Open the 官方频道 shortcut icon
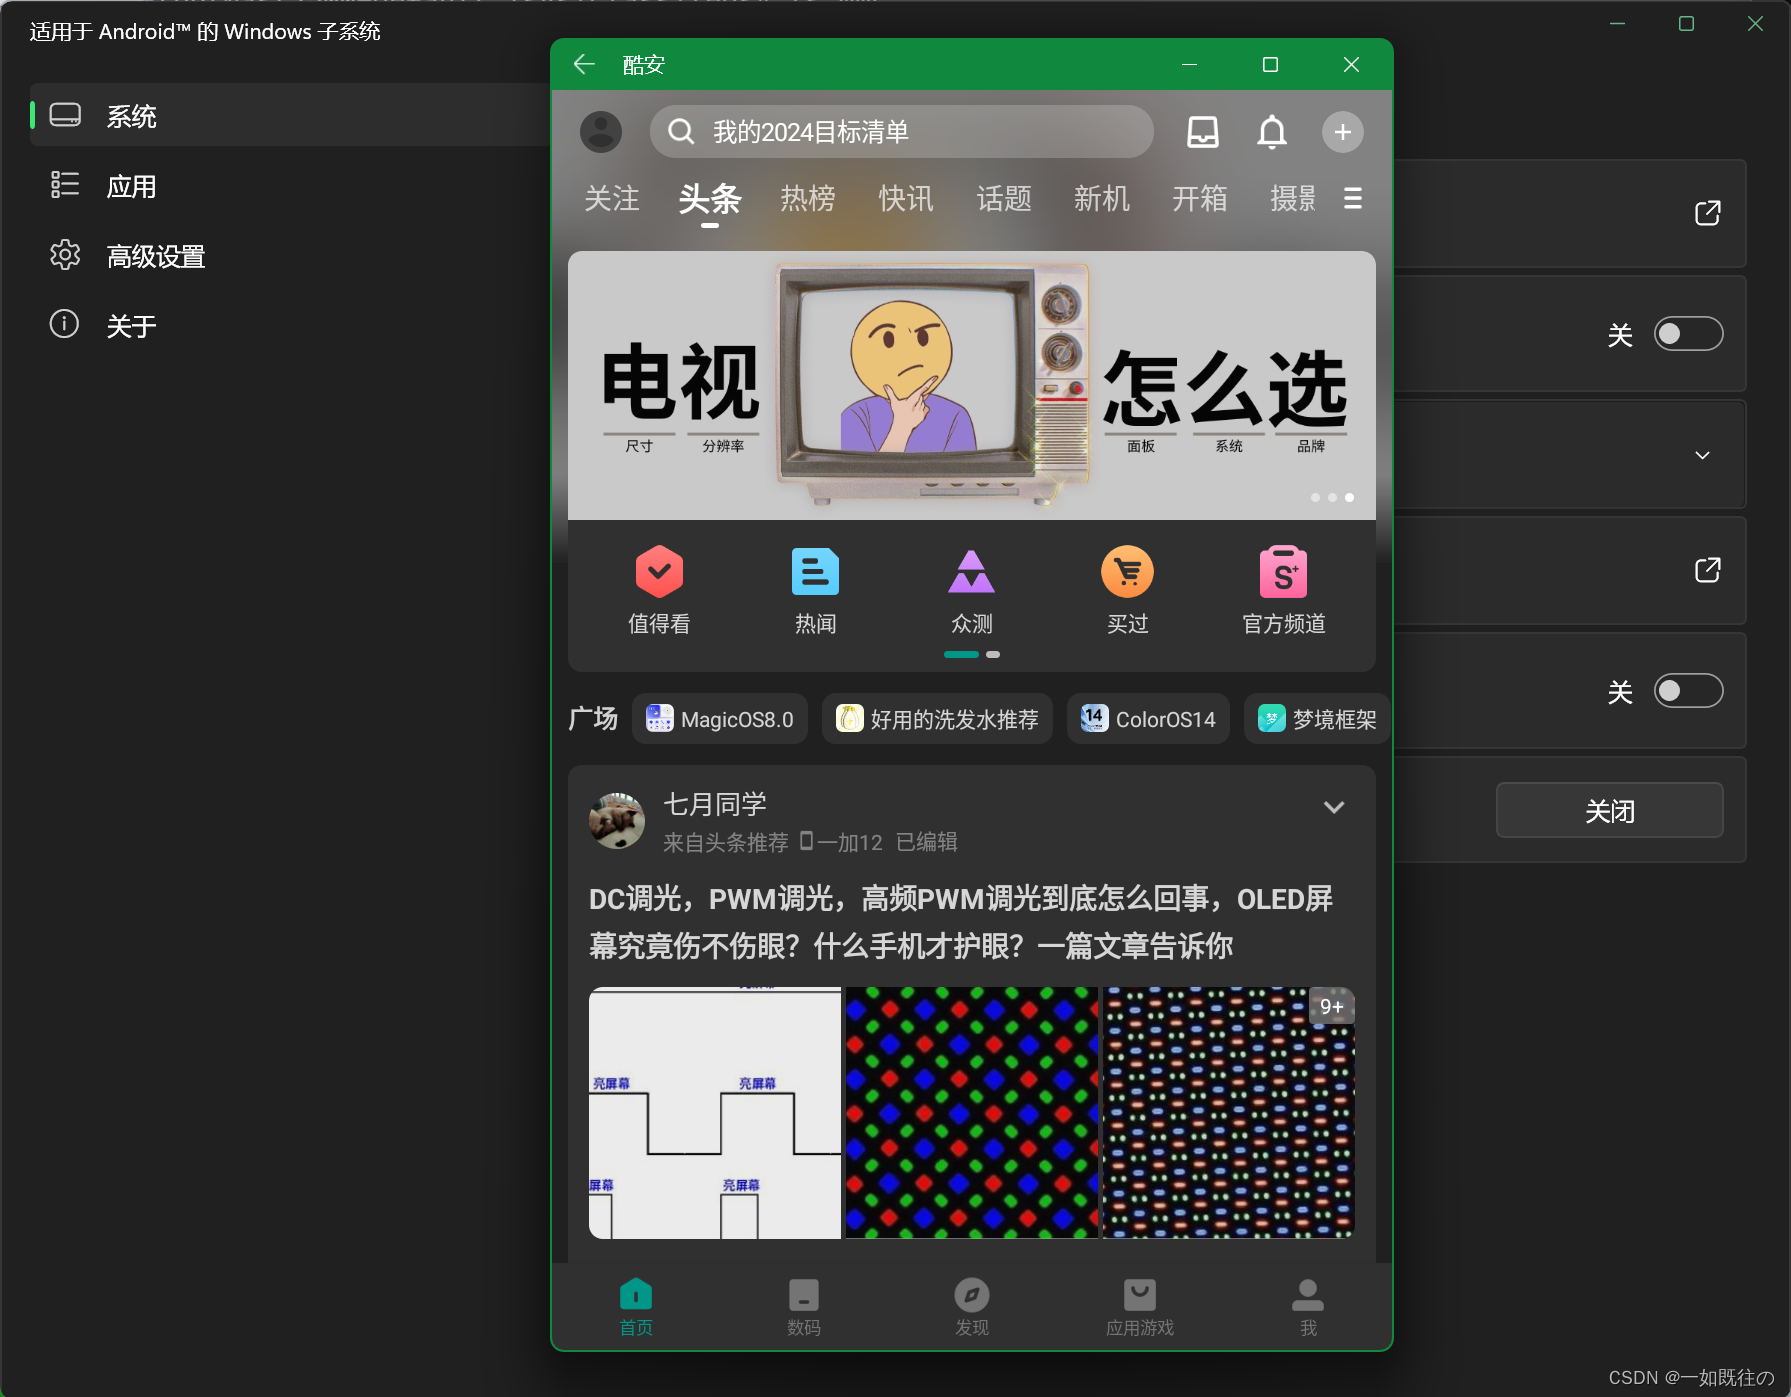 pos(1283,571)
